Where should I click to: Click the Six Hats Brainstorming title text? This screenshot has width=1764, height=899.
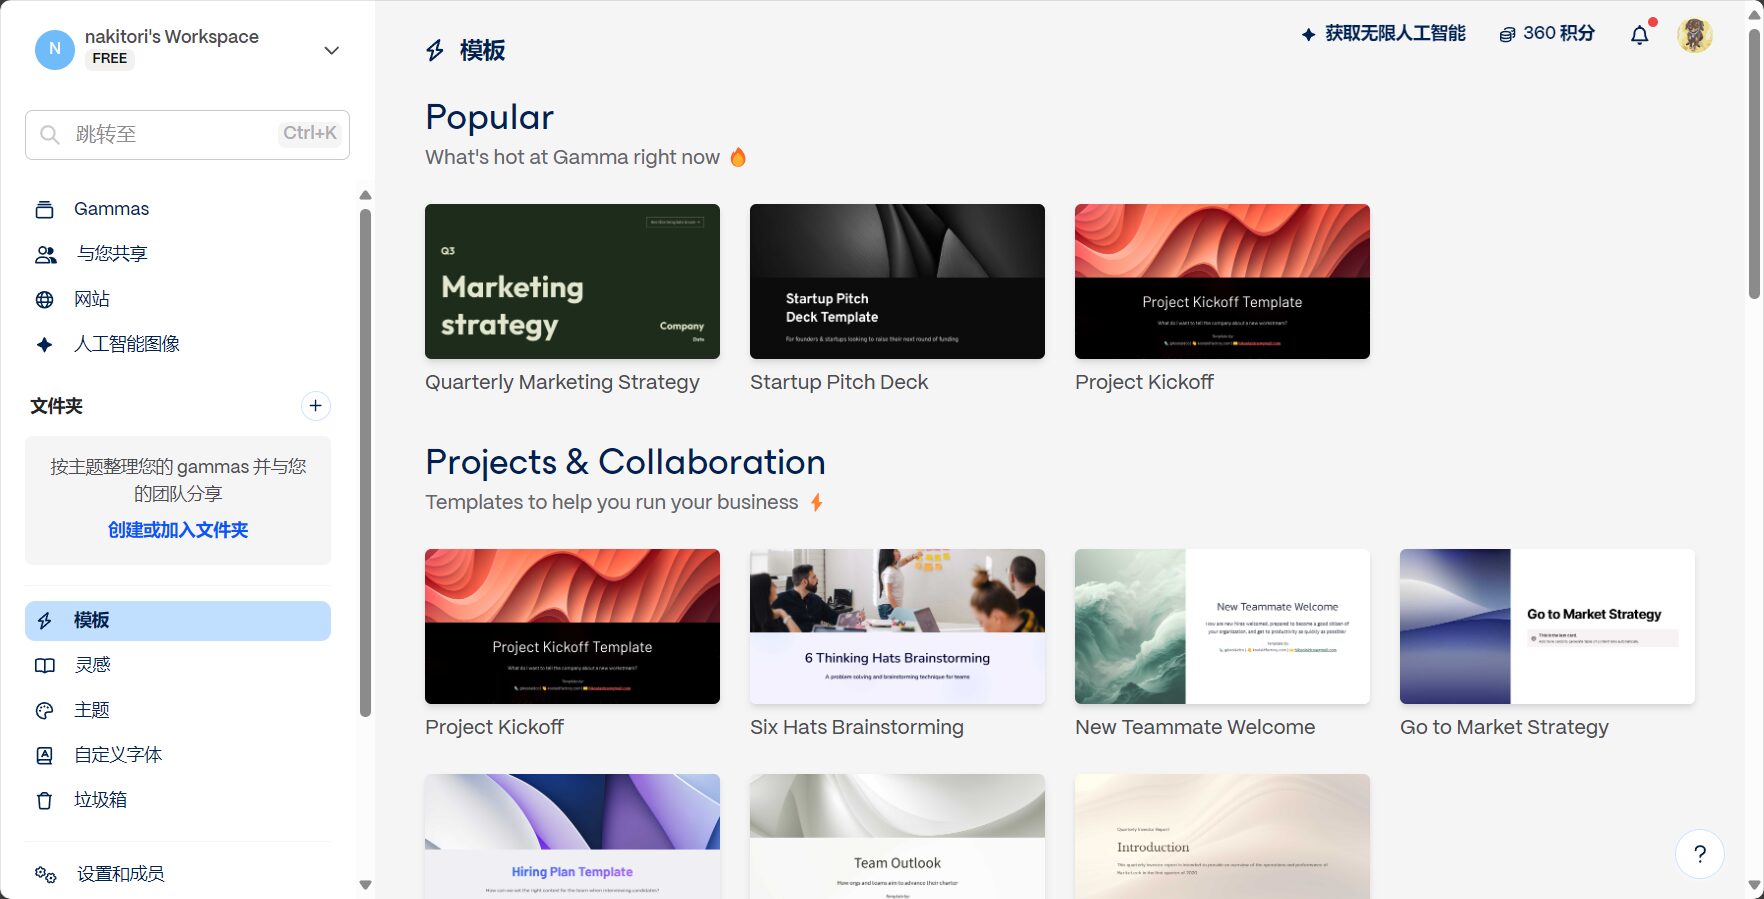click(857, 728)
